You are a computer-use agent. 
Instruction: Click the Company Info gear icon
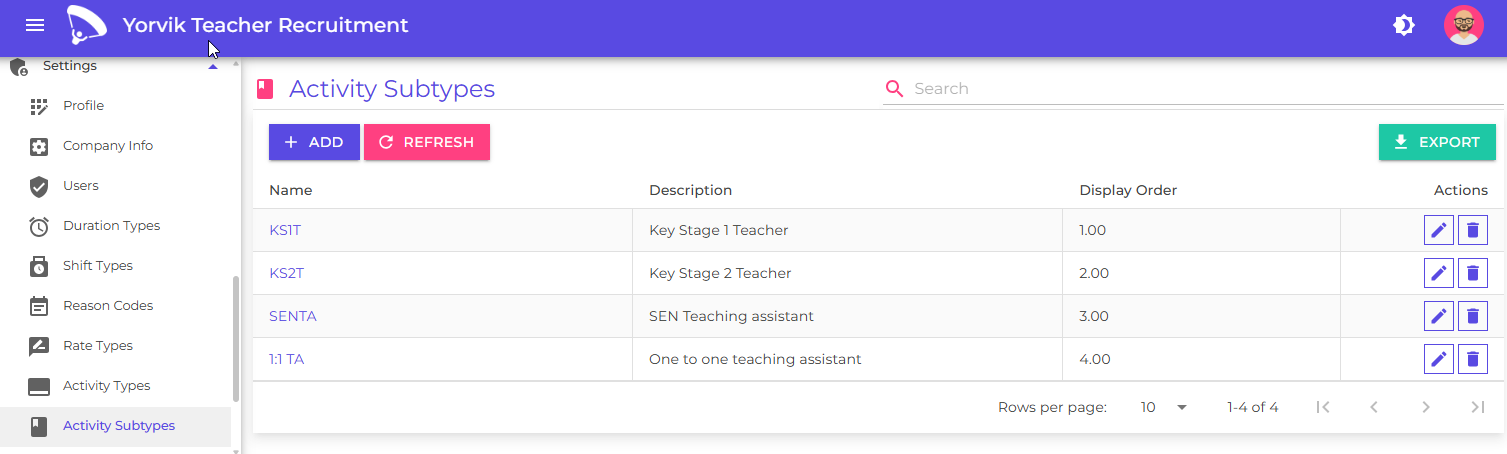point(39,146)
